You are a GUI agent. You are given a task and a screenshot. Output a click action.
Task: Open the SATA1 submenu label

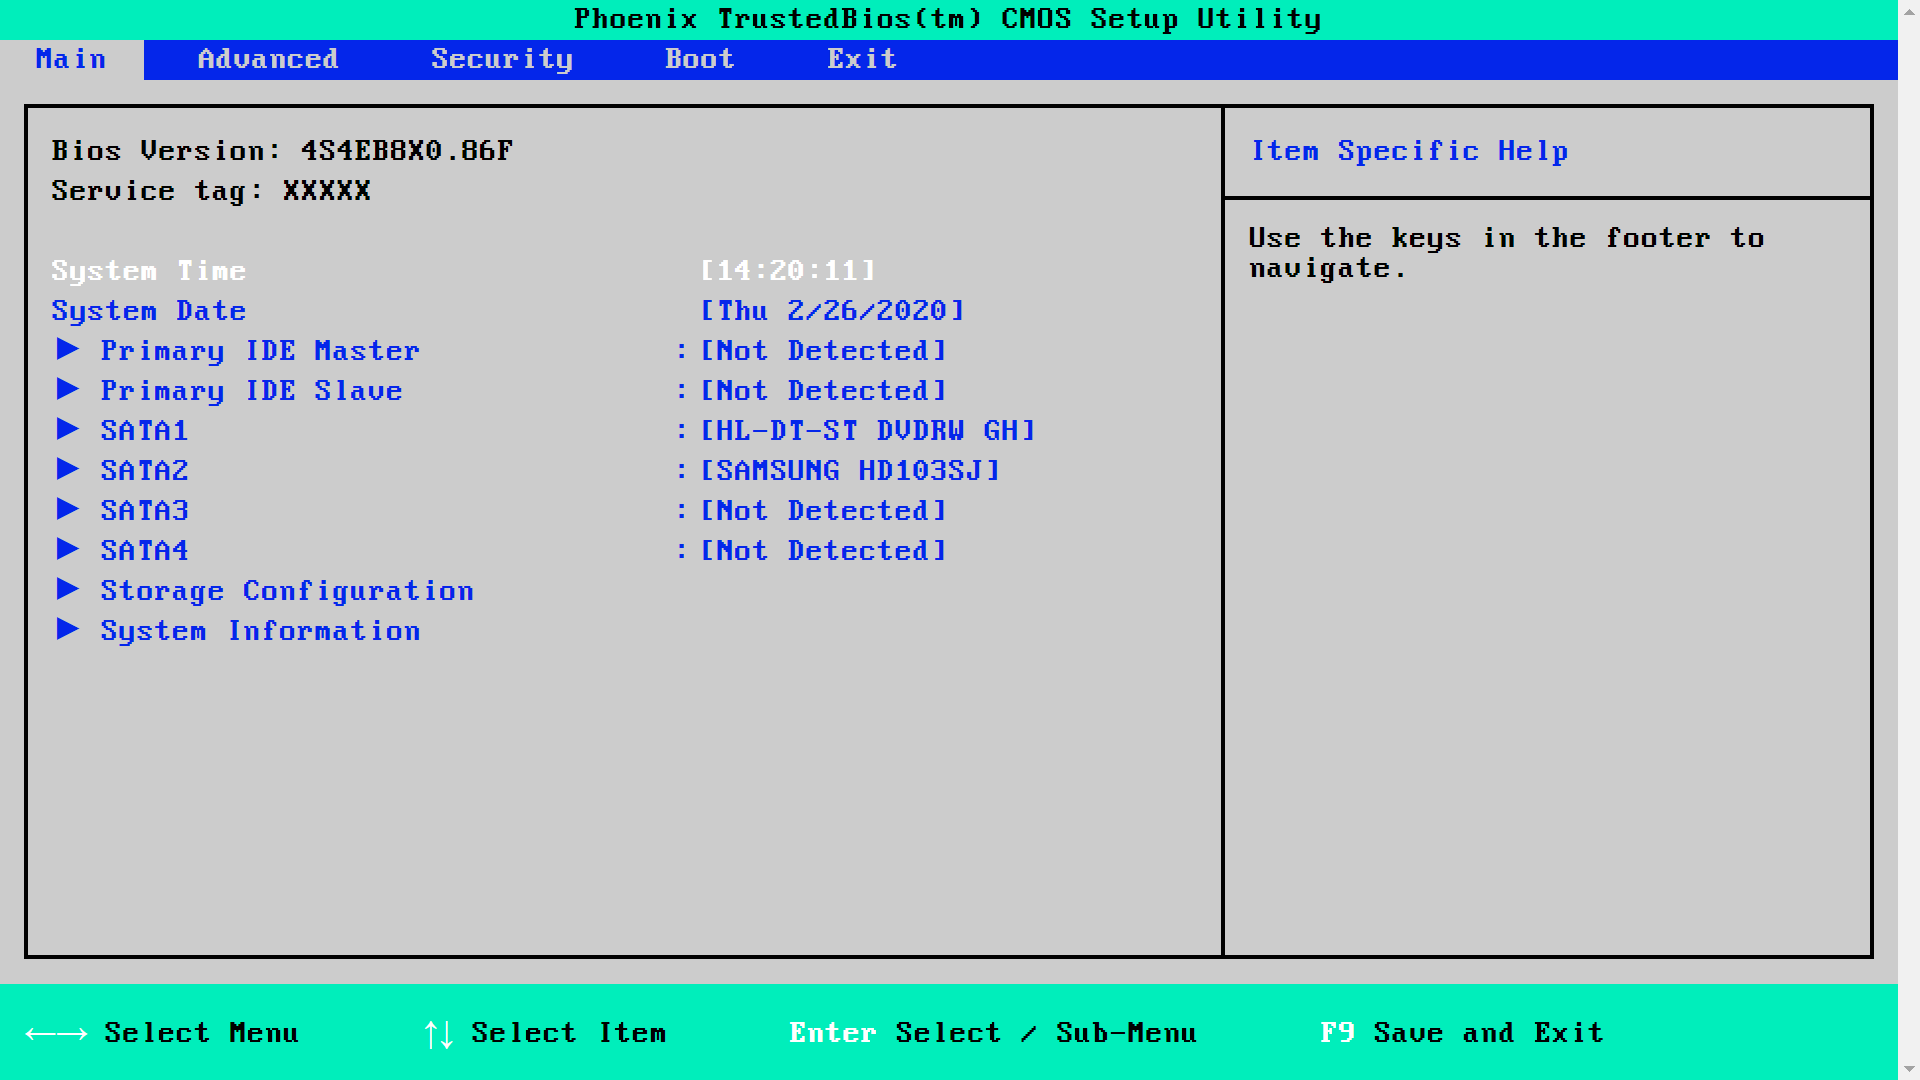pos(144,431)
